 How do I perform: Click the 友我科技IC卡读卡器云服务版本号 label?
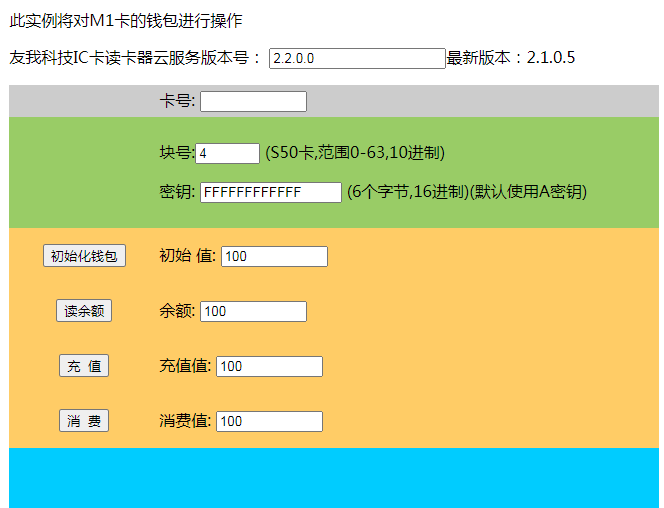[135, 58]
